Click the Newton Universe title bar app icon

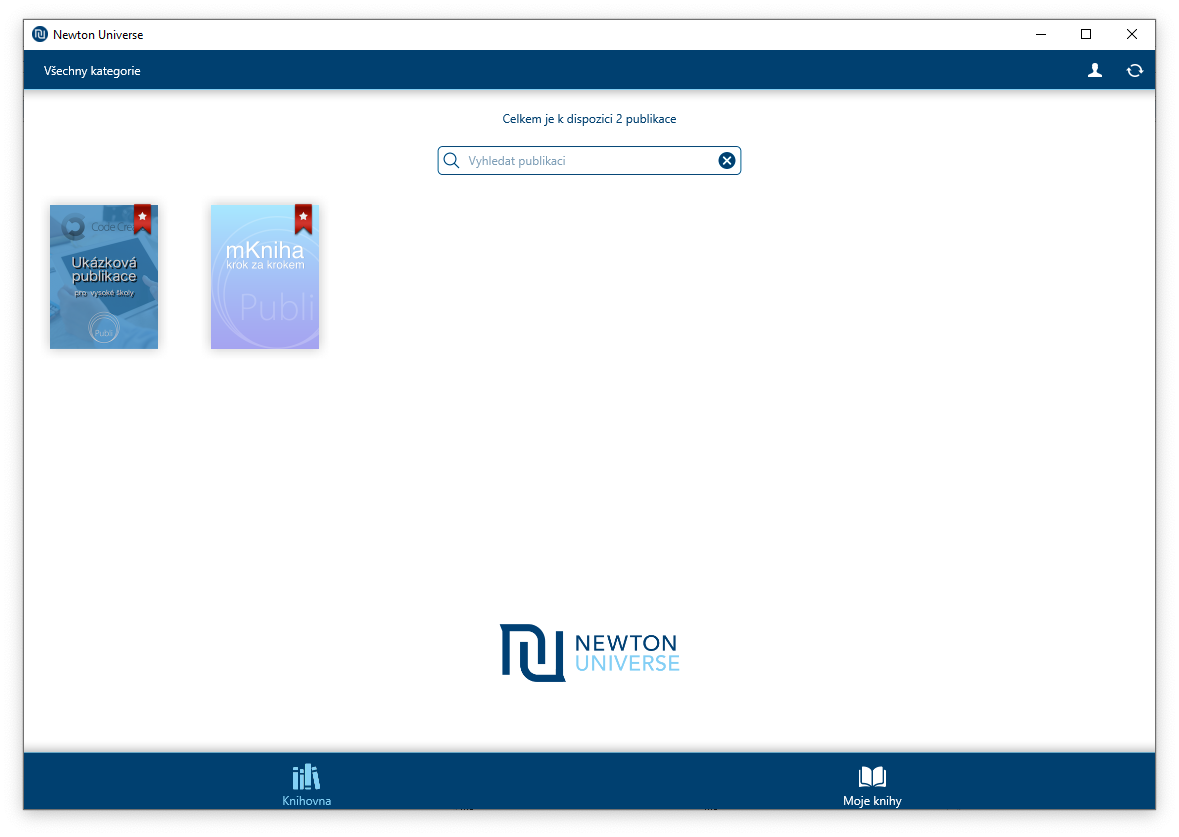click(x=40, y=35)
